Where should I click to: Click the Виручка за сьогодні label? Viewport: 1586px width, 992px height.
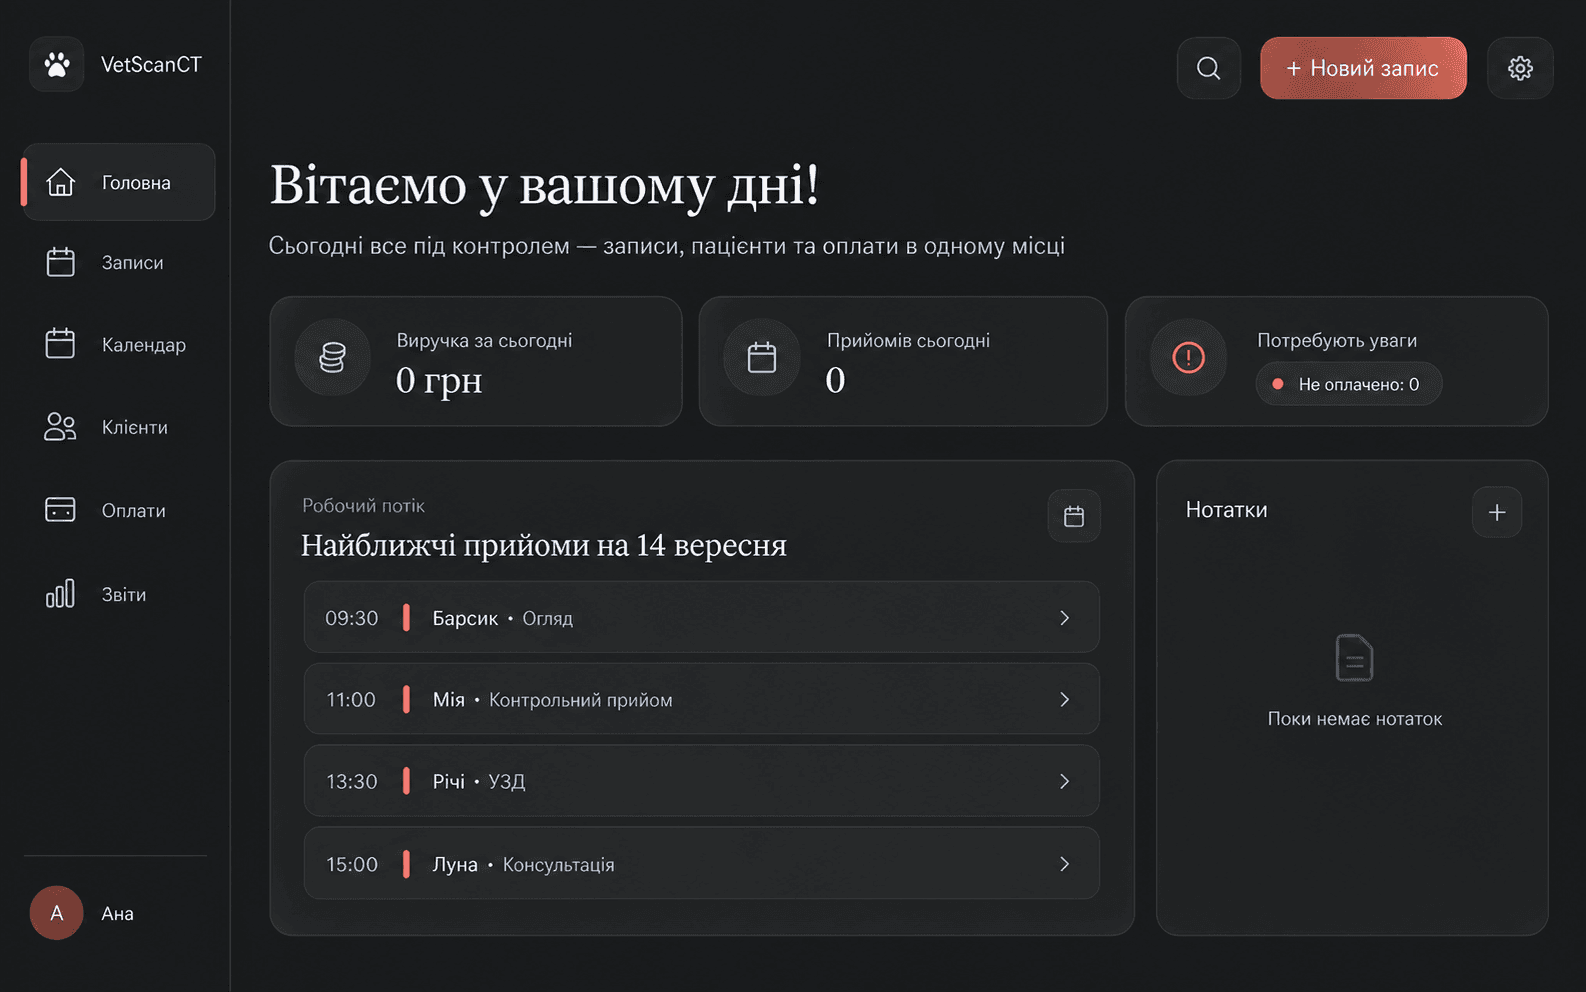click(x=485, y=340)
